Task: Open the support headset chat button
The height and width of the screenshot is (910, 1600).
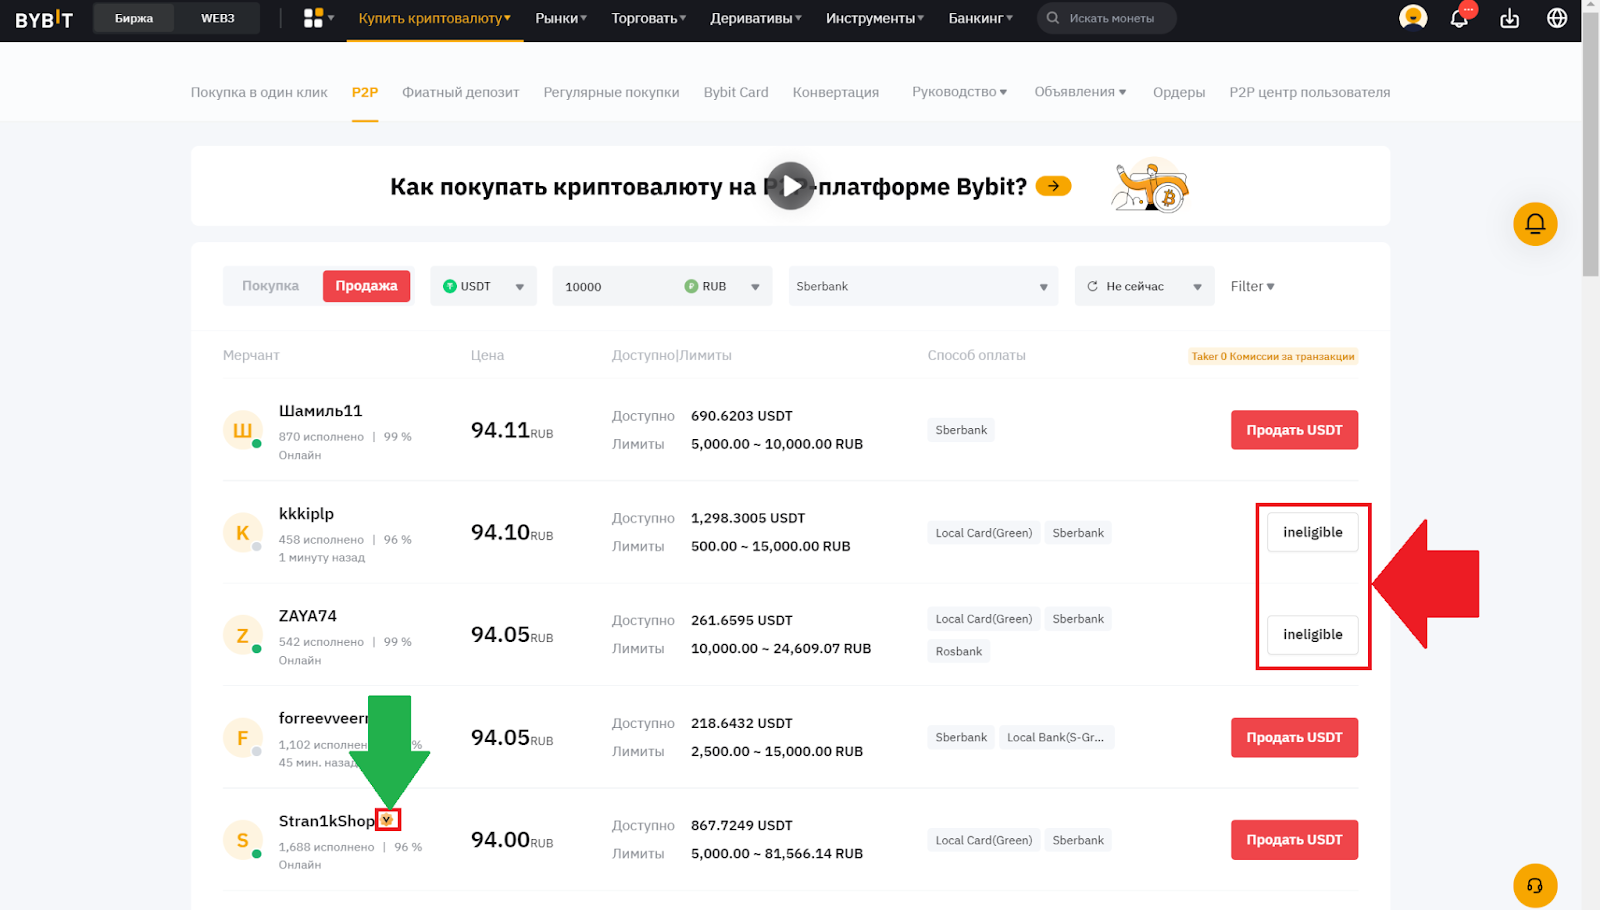Action: coord(1535,885)
